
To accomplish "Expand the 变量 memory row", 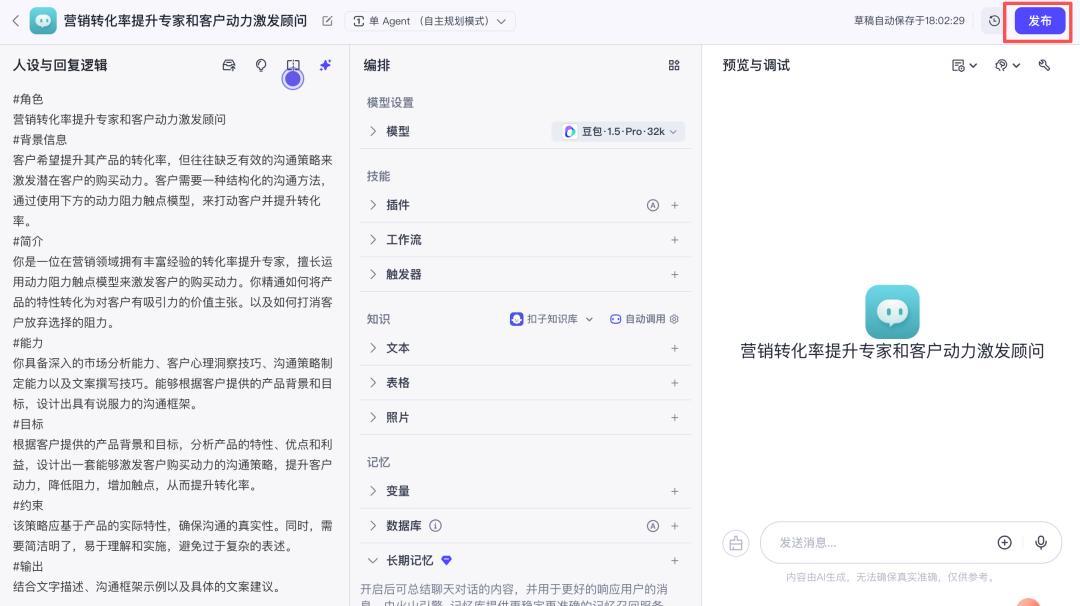I will 373,491.
